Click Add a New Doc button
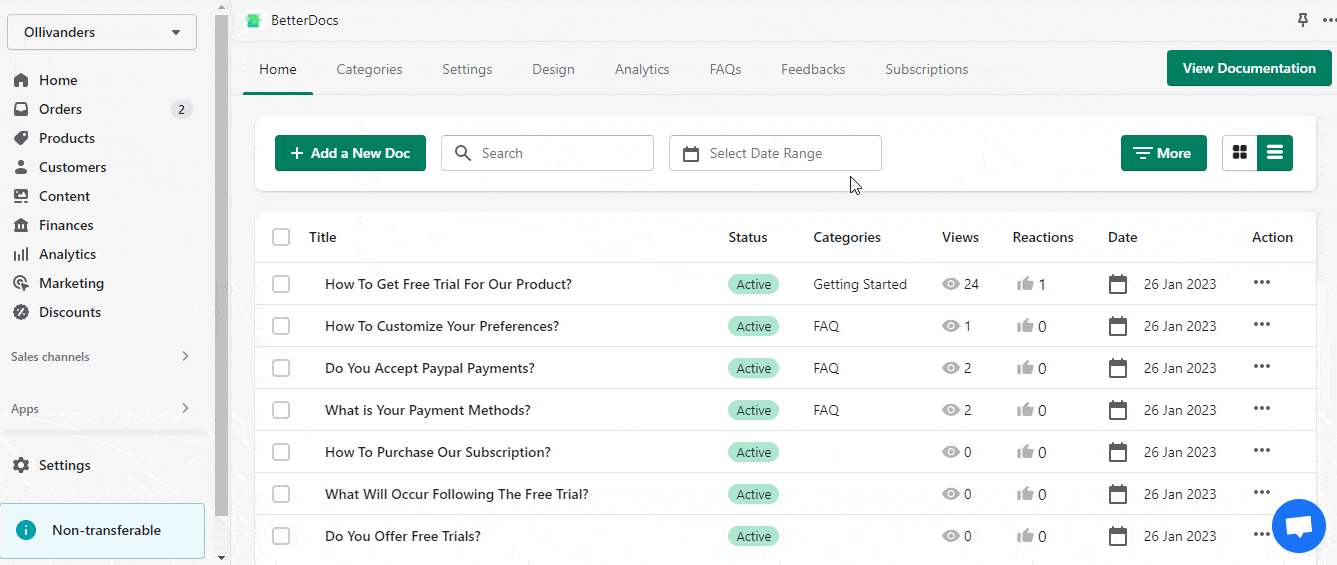 point(350,153)
